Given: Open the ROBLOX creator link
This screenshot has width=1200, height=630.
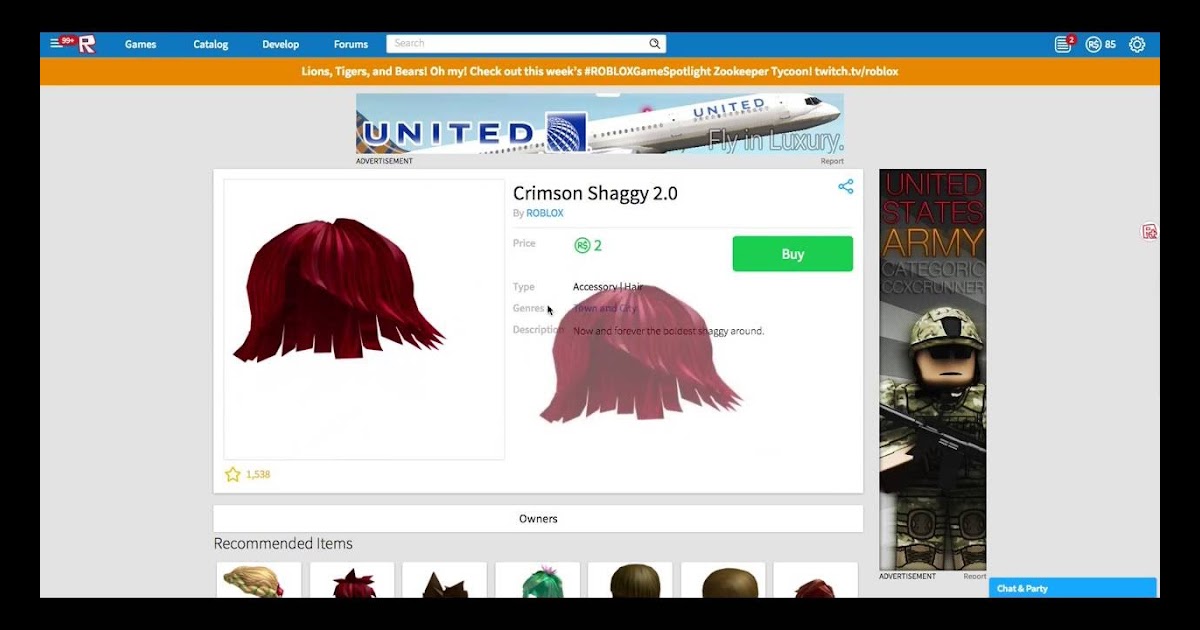Looking at the screenshot, I should click(x=545, y=213).
